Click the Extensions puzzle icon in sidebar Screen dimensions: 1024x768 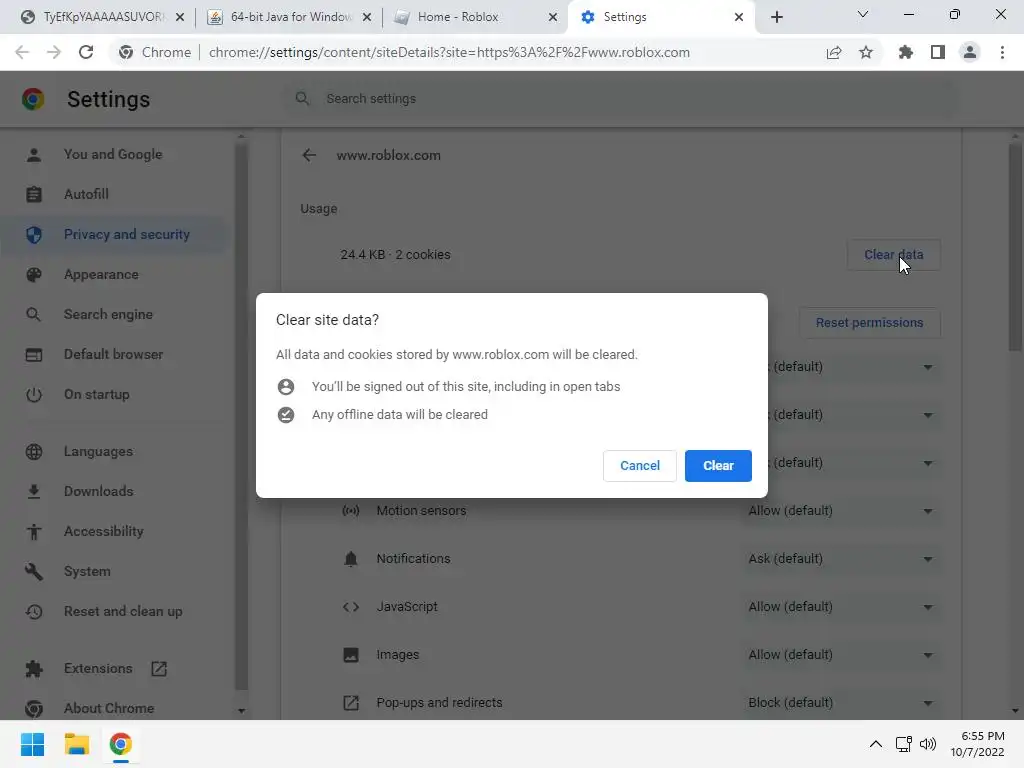[34, 669]
